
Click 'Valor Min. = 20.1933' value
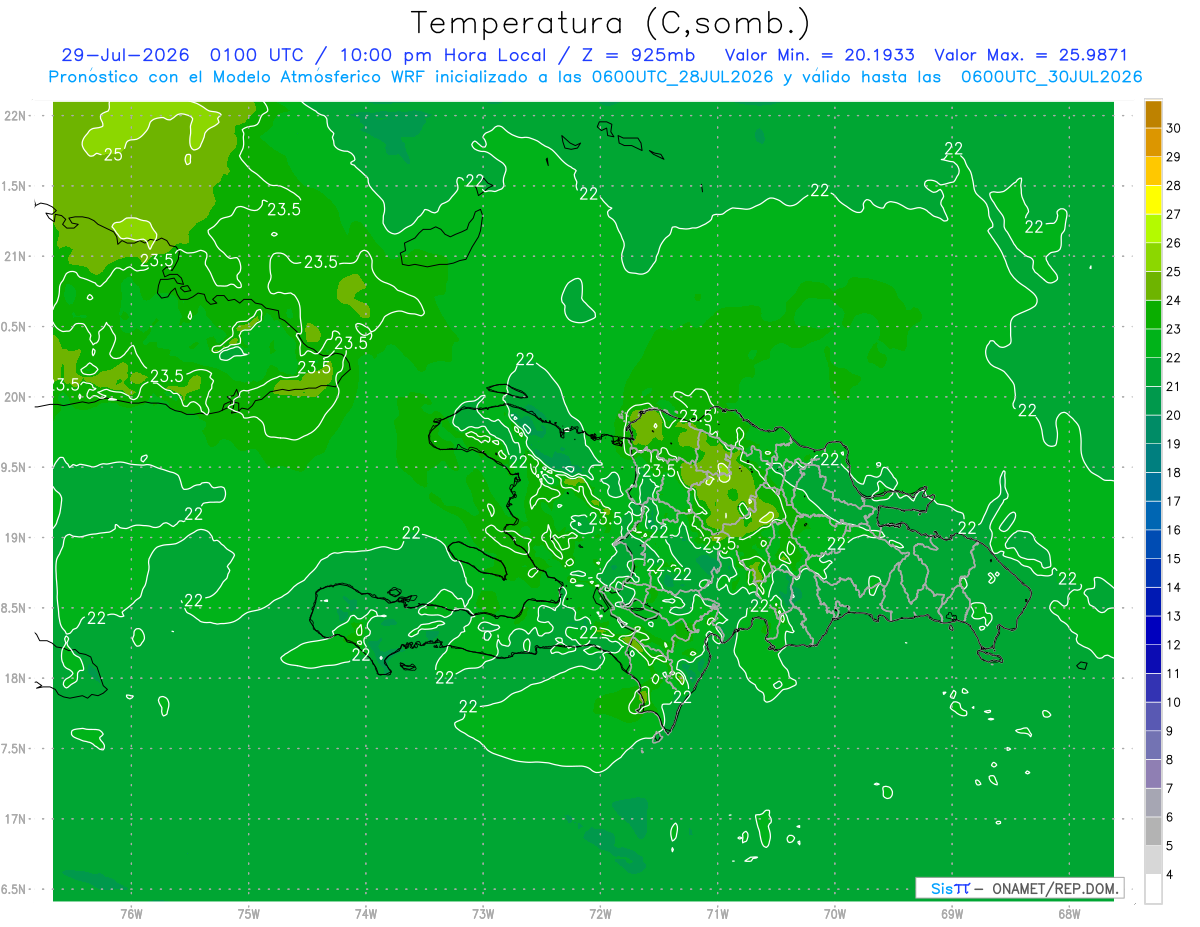pos(819,55)
